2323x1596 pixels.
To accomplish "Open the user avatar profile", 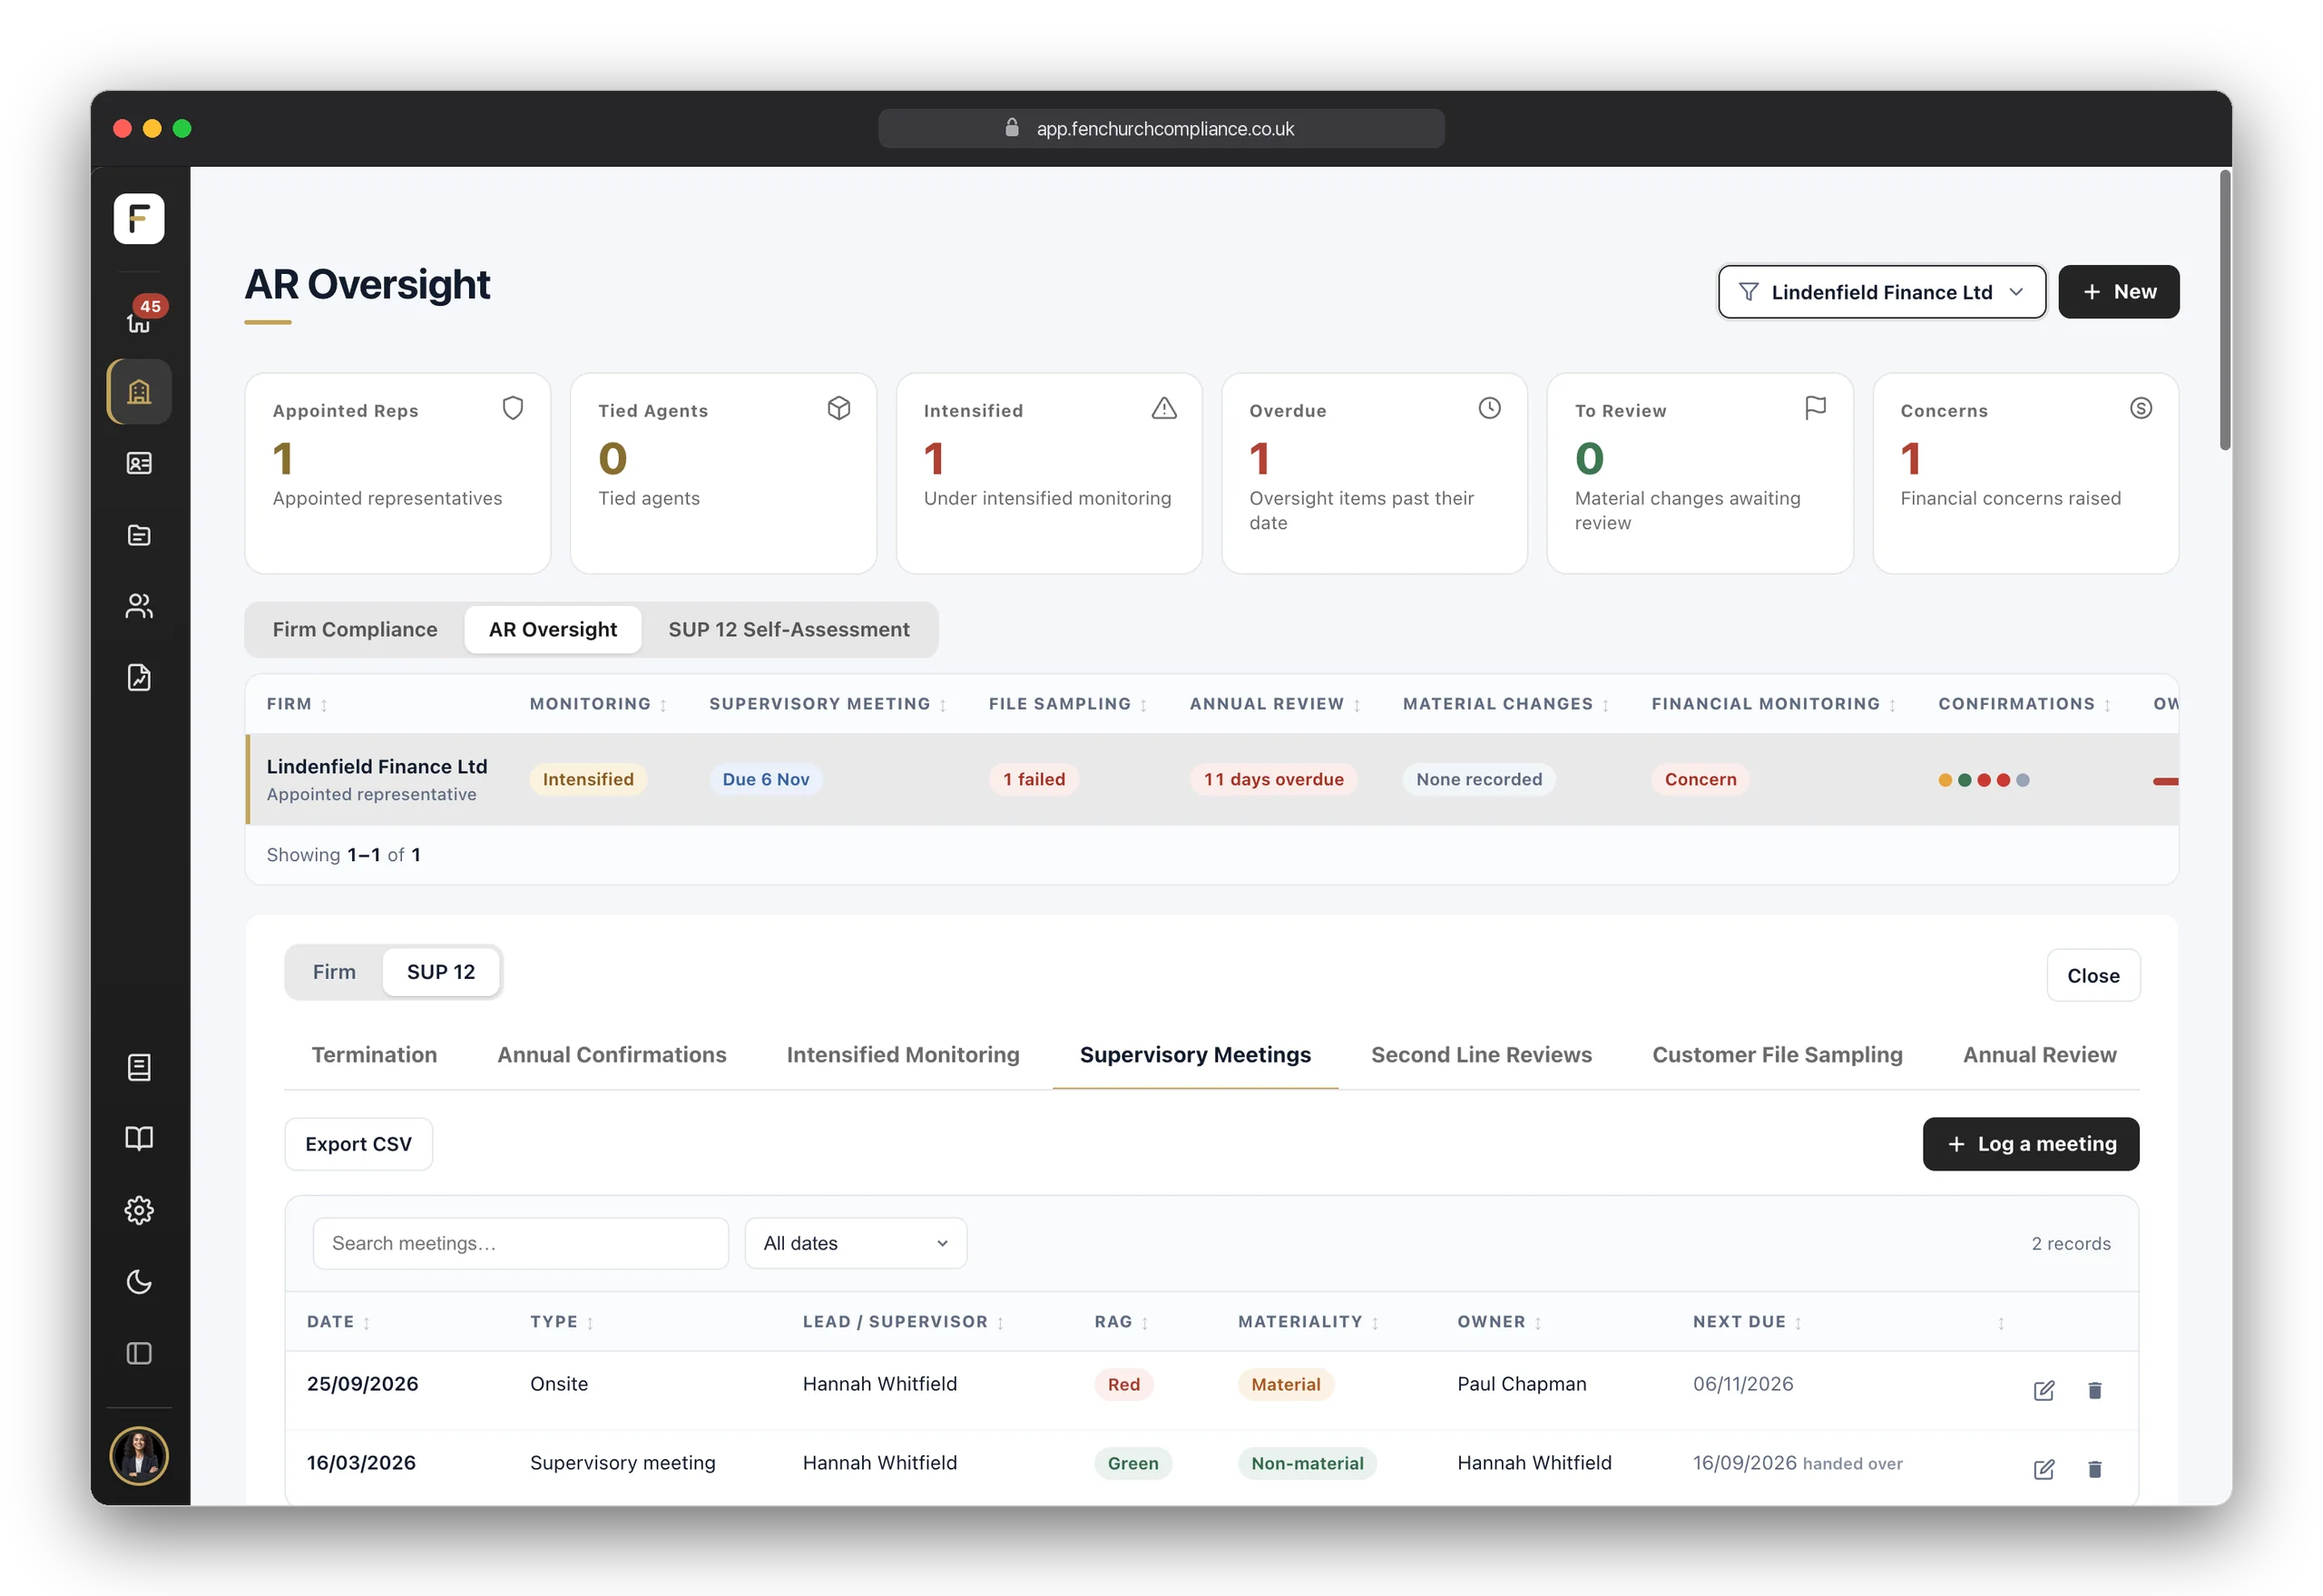I will point(139,1455).
